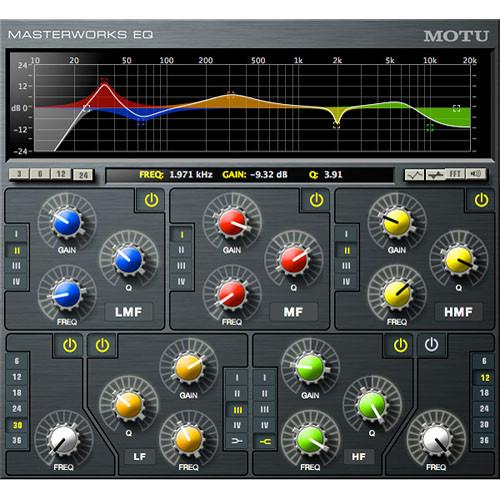This screenshot has height=500, width=500.
Task: Choose 36 dB slope for high-cut filter
Action: pyautogui.click(x=484, y=441)
